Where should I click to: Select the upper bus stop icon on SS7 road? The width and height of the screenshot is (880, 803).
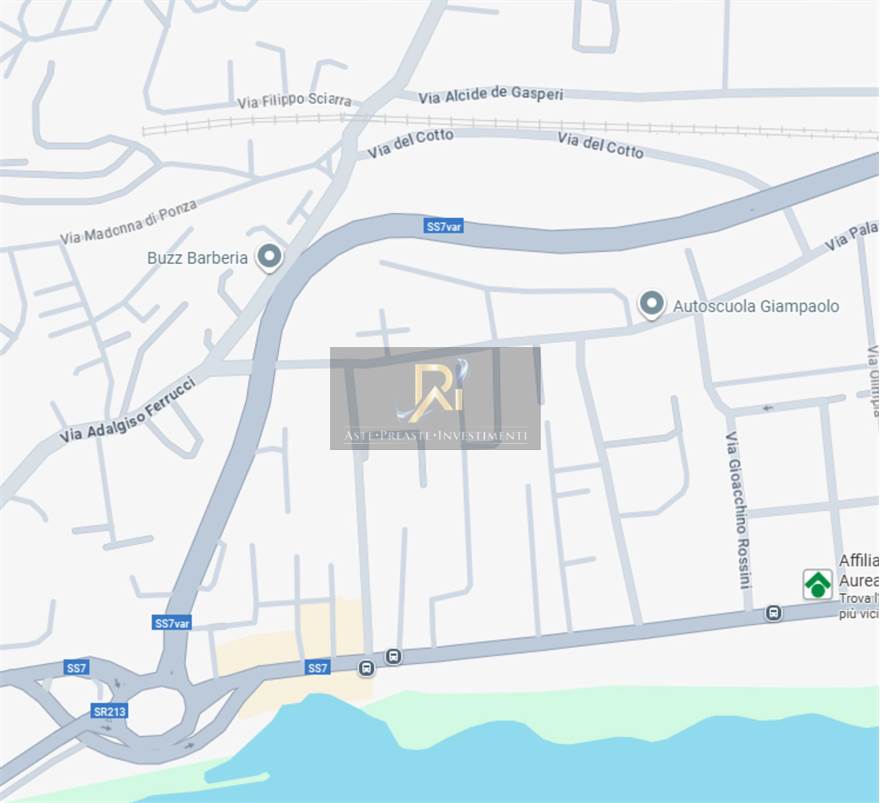[x=393, y=656]
